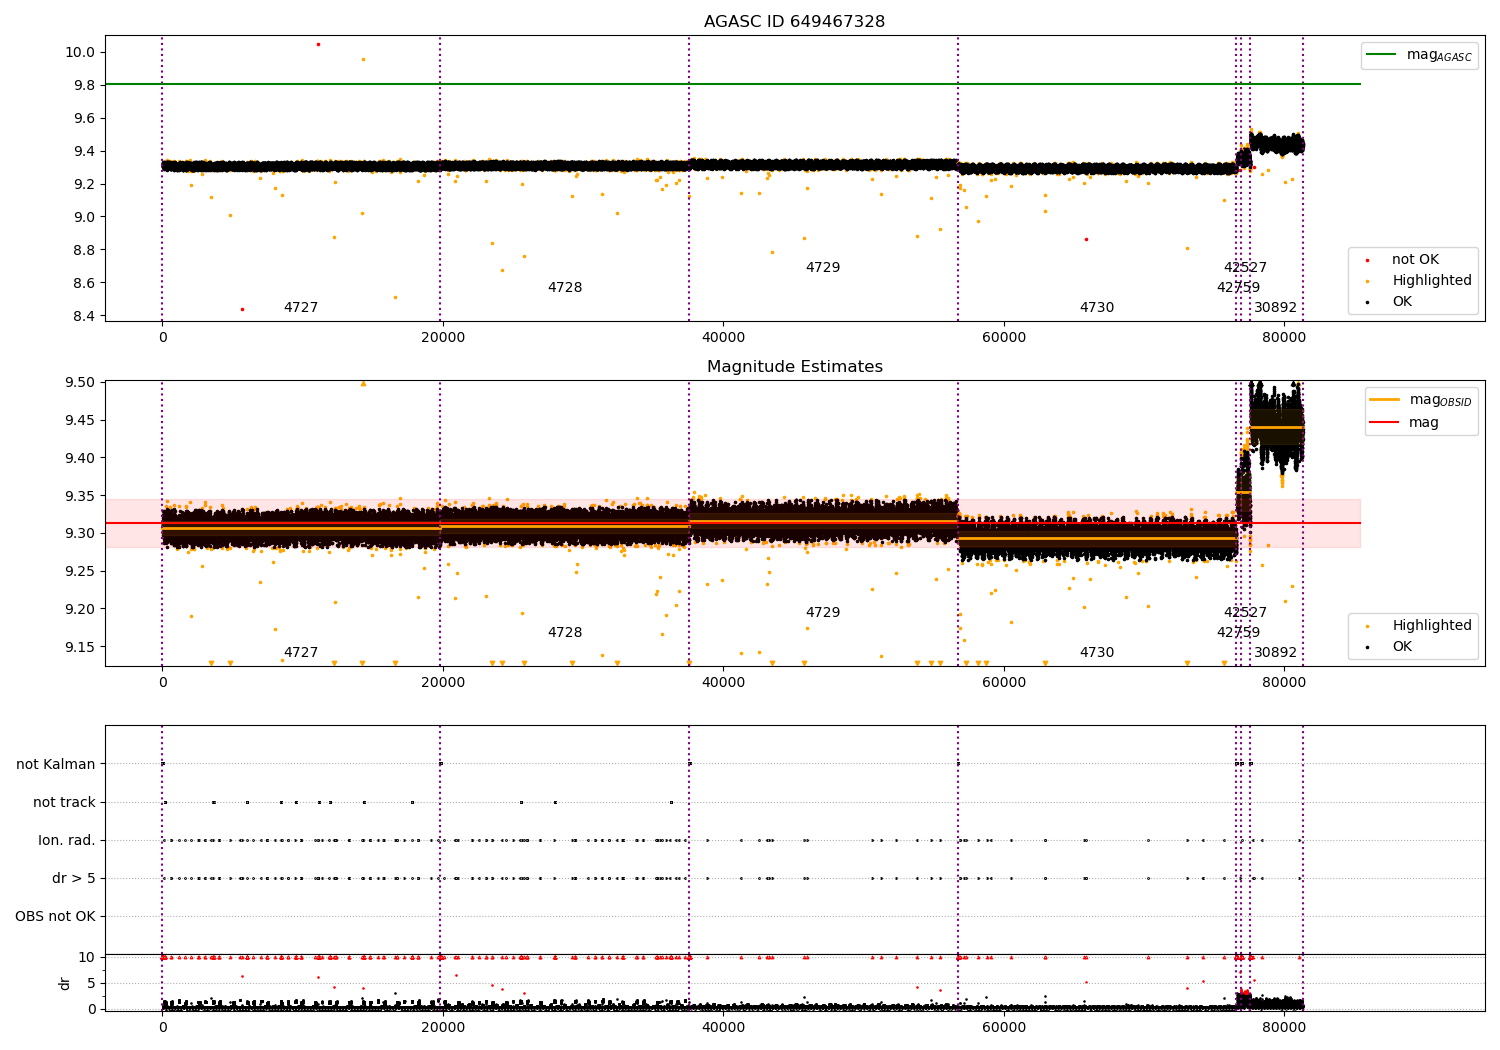Click "OK" entry in Magnitude Estimates legend
This screenshot has height=1050, width=1500.
[x=1402, y=647]
